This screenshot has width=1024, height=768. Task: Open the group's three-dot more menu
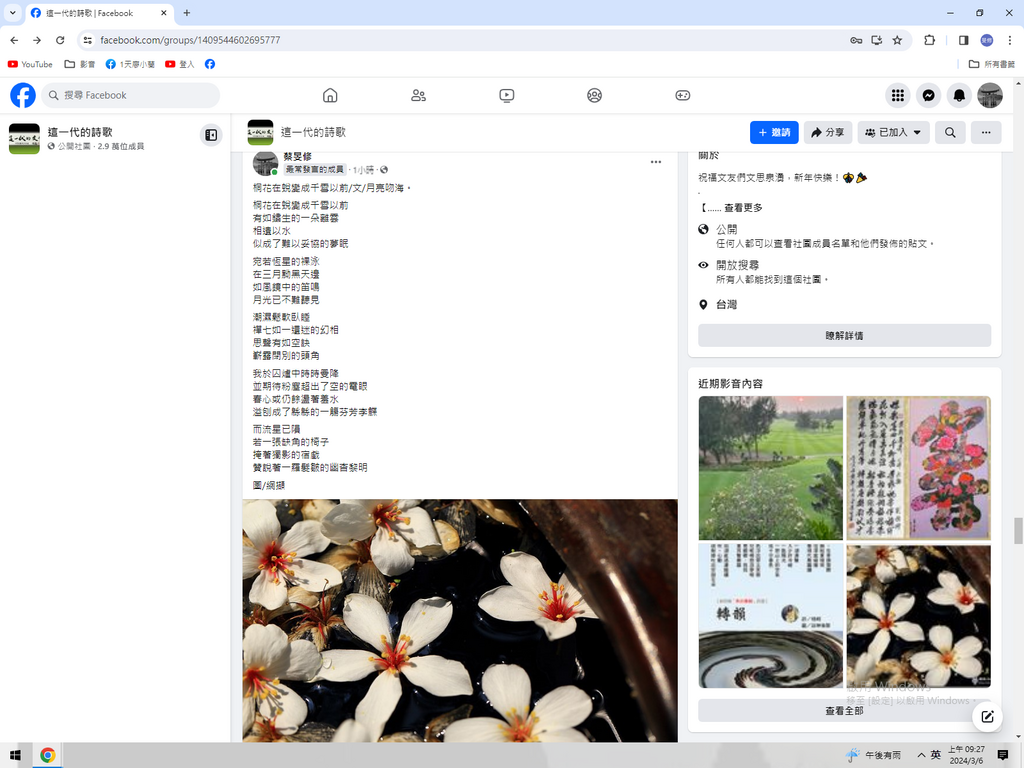click(985, 132)
